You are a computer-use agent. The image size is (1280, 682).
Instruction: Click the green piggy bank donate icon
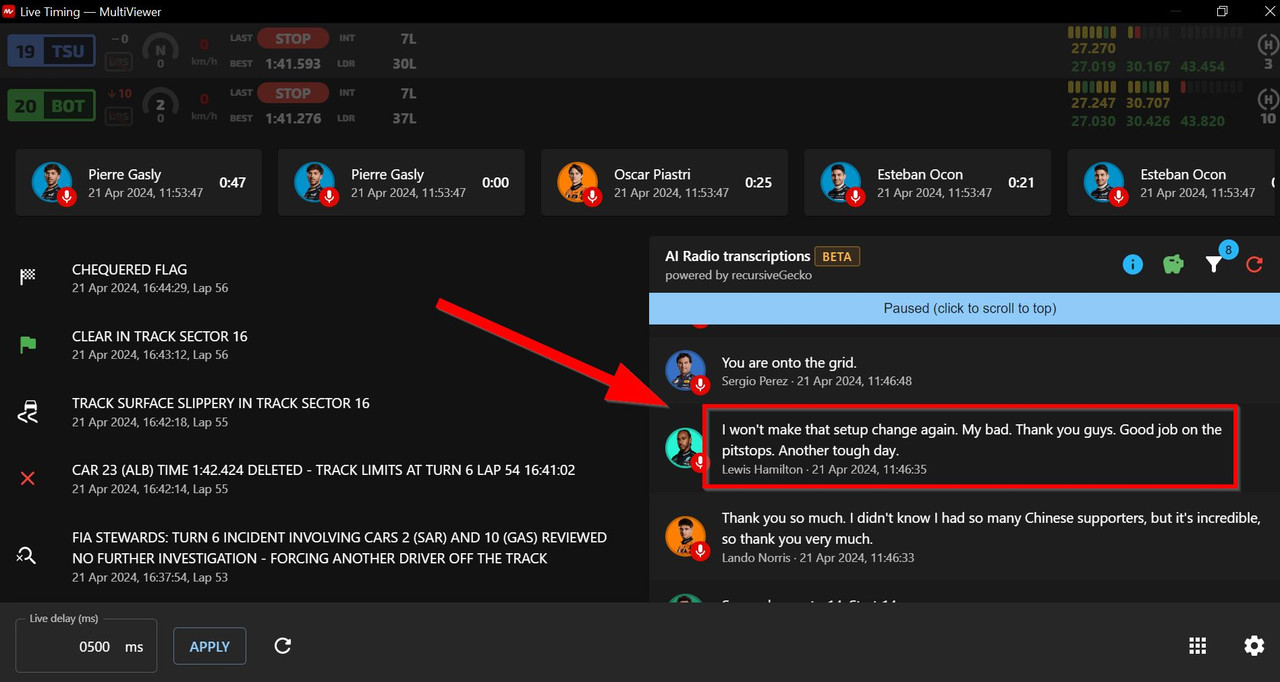(x=1173, y=264)
